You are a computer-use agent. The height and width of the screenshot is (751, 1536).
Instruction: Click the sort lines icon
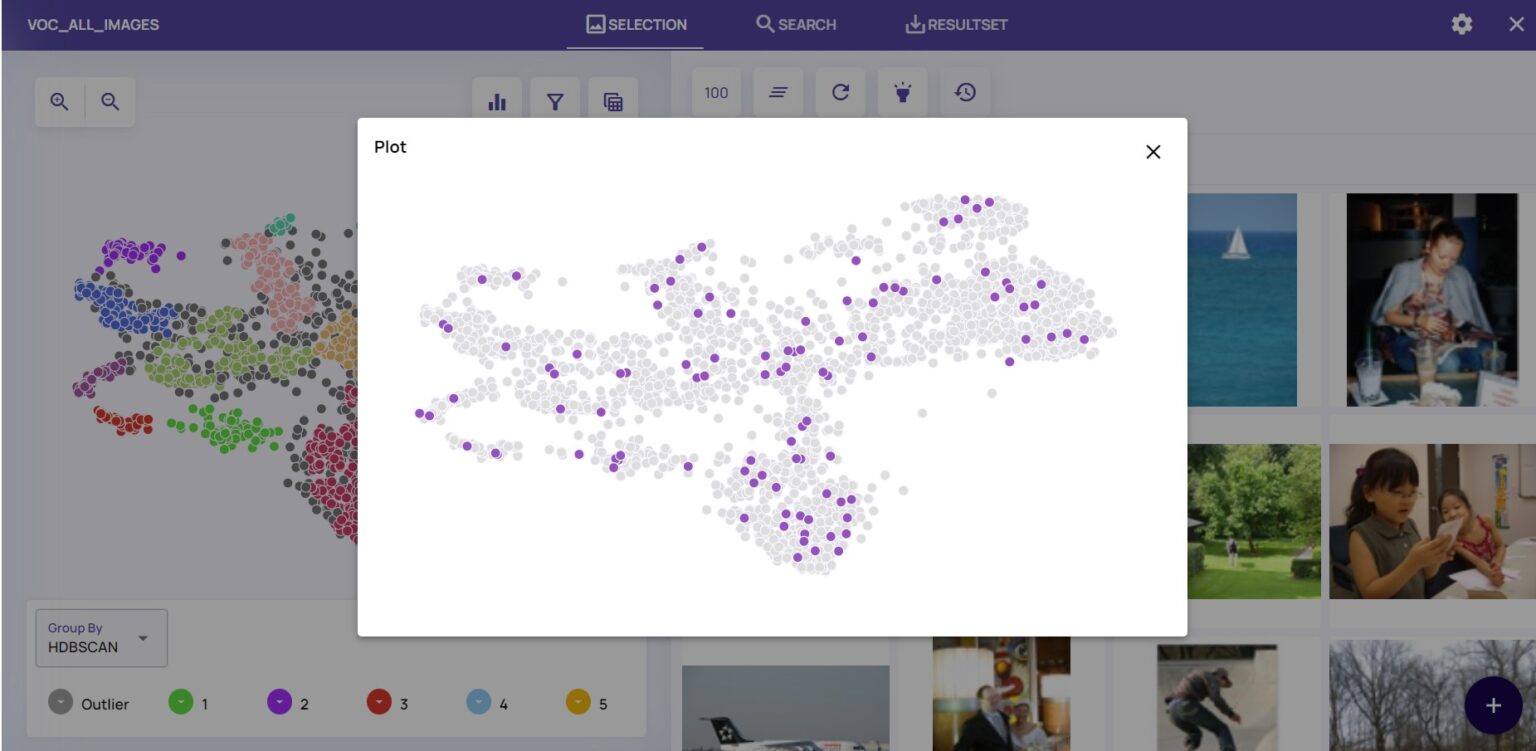(778, 93)
